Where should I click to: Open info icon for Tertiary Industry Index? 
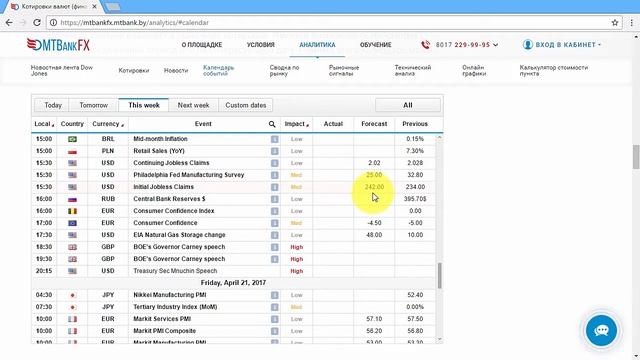pyautogui.click(x=274, y=307)
